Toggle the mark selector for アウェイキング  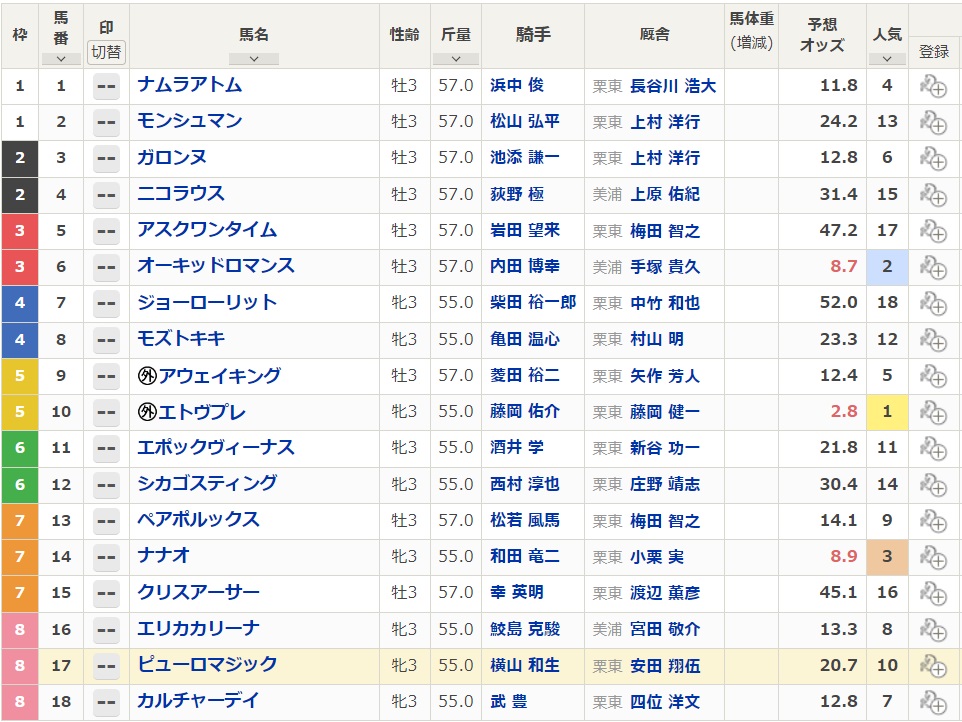click(106, 376)
